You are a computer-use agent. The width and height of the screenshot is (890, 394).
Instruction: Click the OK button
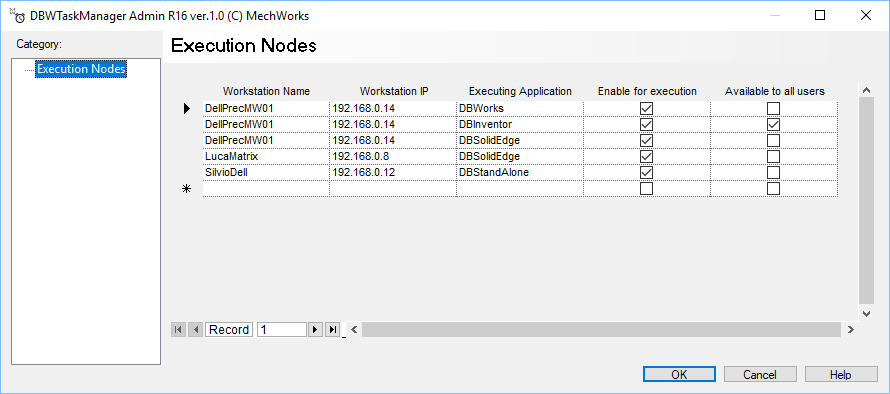tap(679, 375)
